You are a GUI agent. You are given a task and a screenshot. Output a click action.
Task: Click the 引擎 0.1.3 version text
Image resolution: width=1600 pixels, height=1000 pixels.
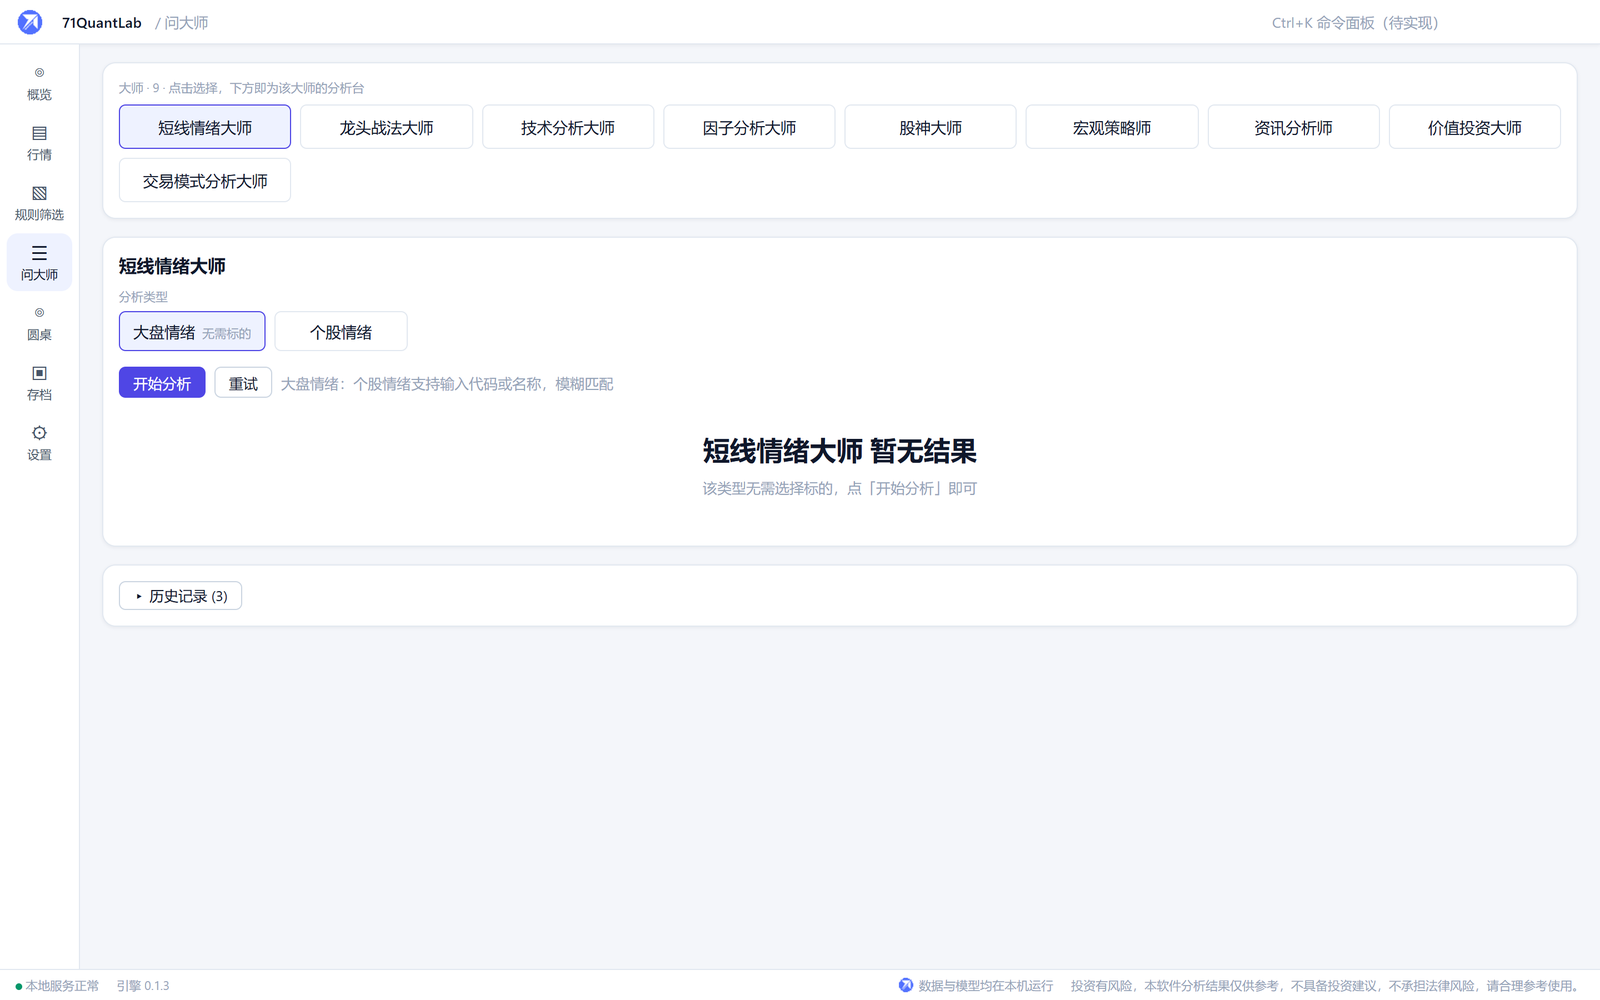143,986
